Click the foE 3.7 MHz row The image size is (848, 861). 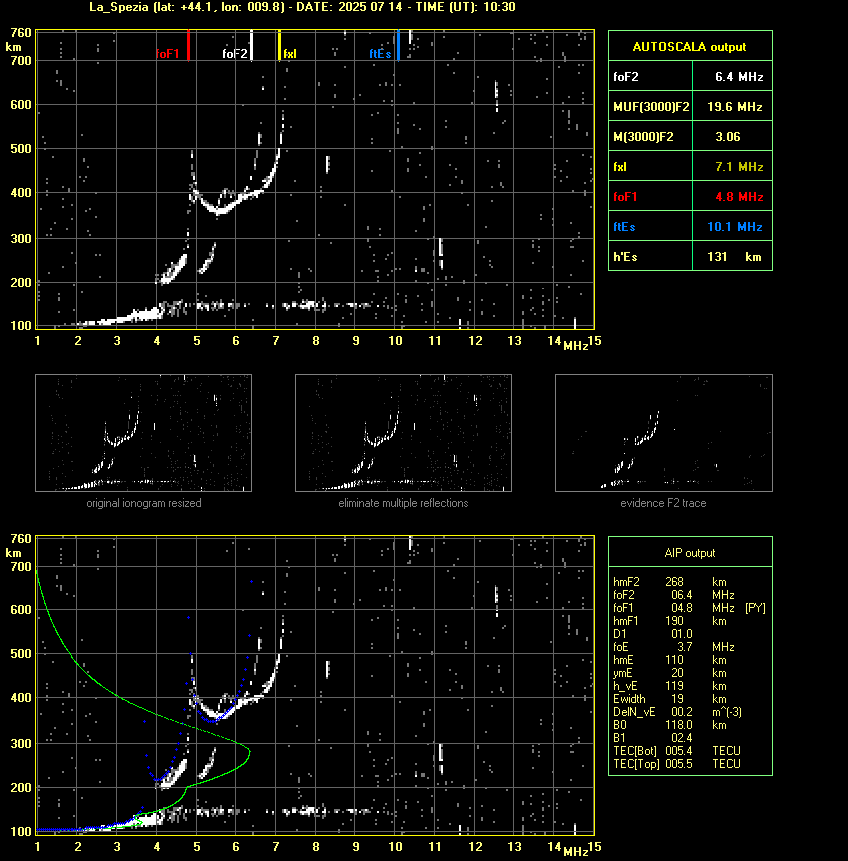click(673, 647)
